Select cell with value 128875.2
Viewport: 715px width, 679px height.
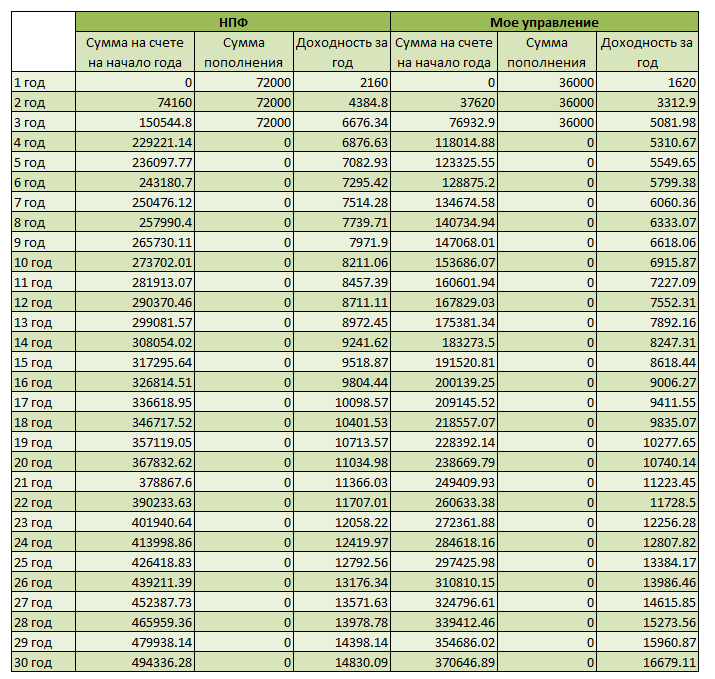[444, 182]
